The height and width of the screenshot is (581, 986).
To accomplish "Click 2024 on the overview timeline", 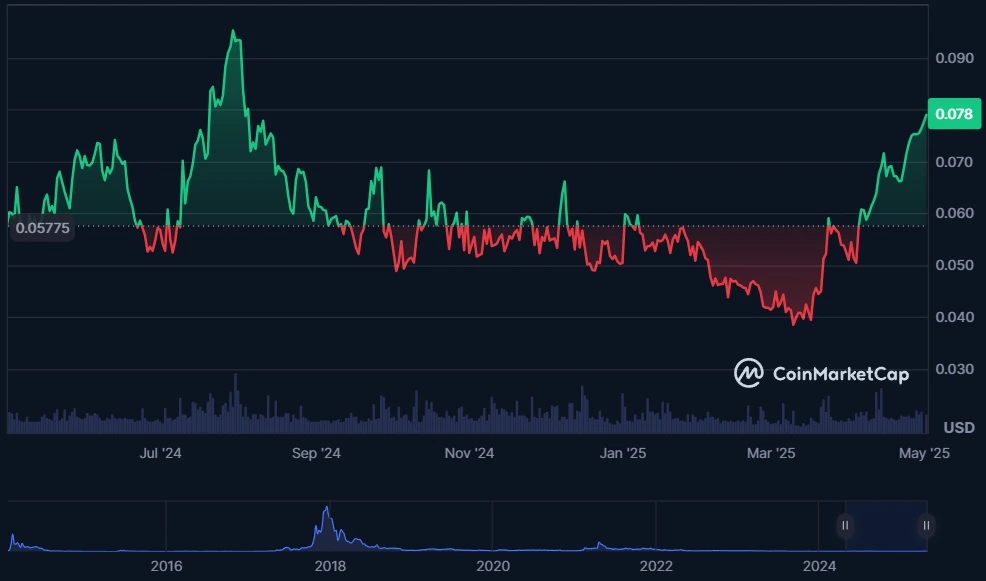I will click(819, 566).
